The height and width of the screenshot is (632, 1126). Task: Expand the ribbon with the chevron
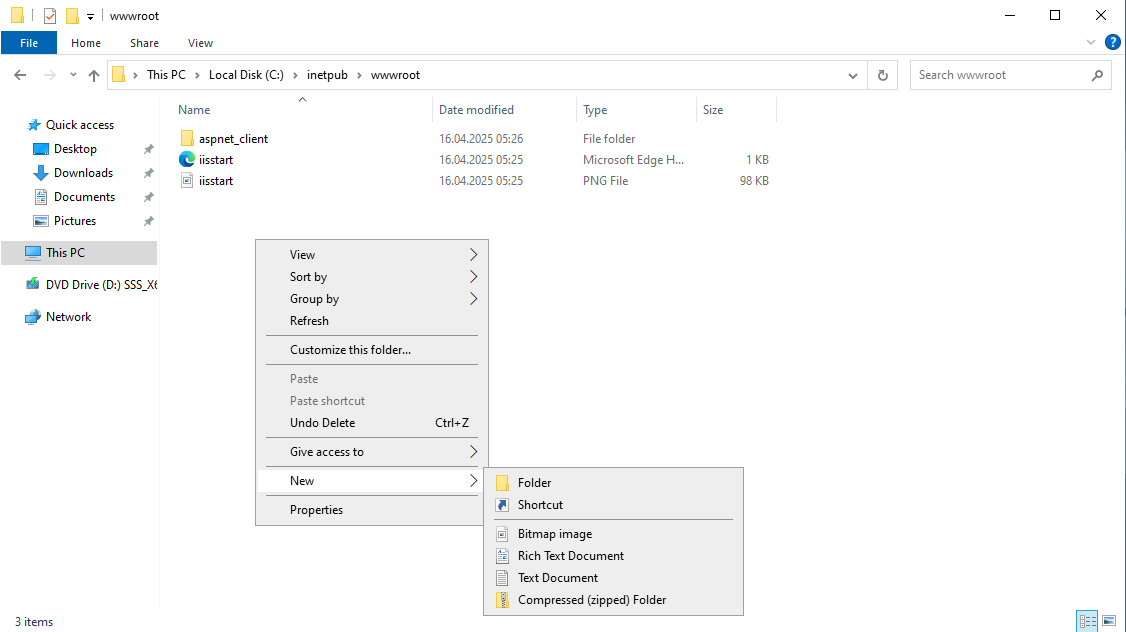(x=1090, y=42)
